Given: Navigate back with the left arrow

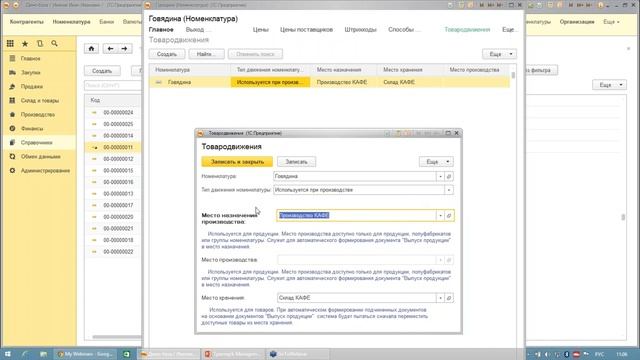Looking at the screenshot, I should point(110,49).
